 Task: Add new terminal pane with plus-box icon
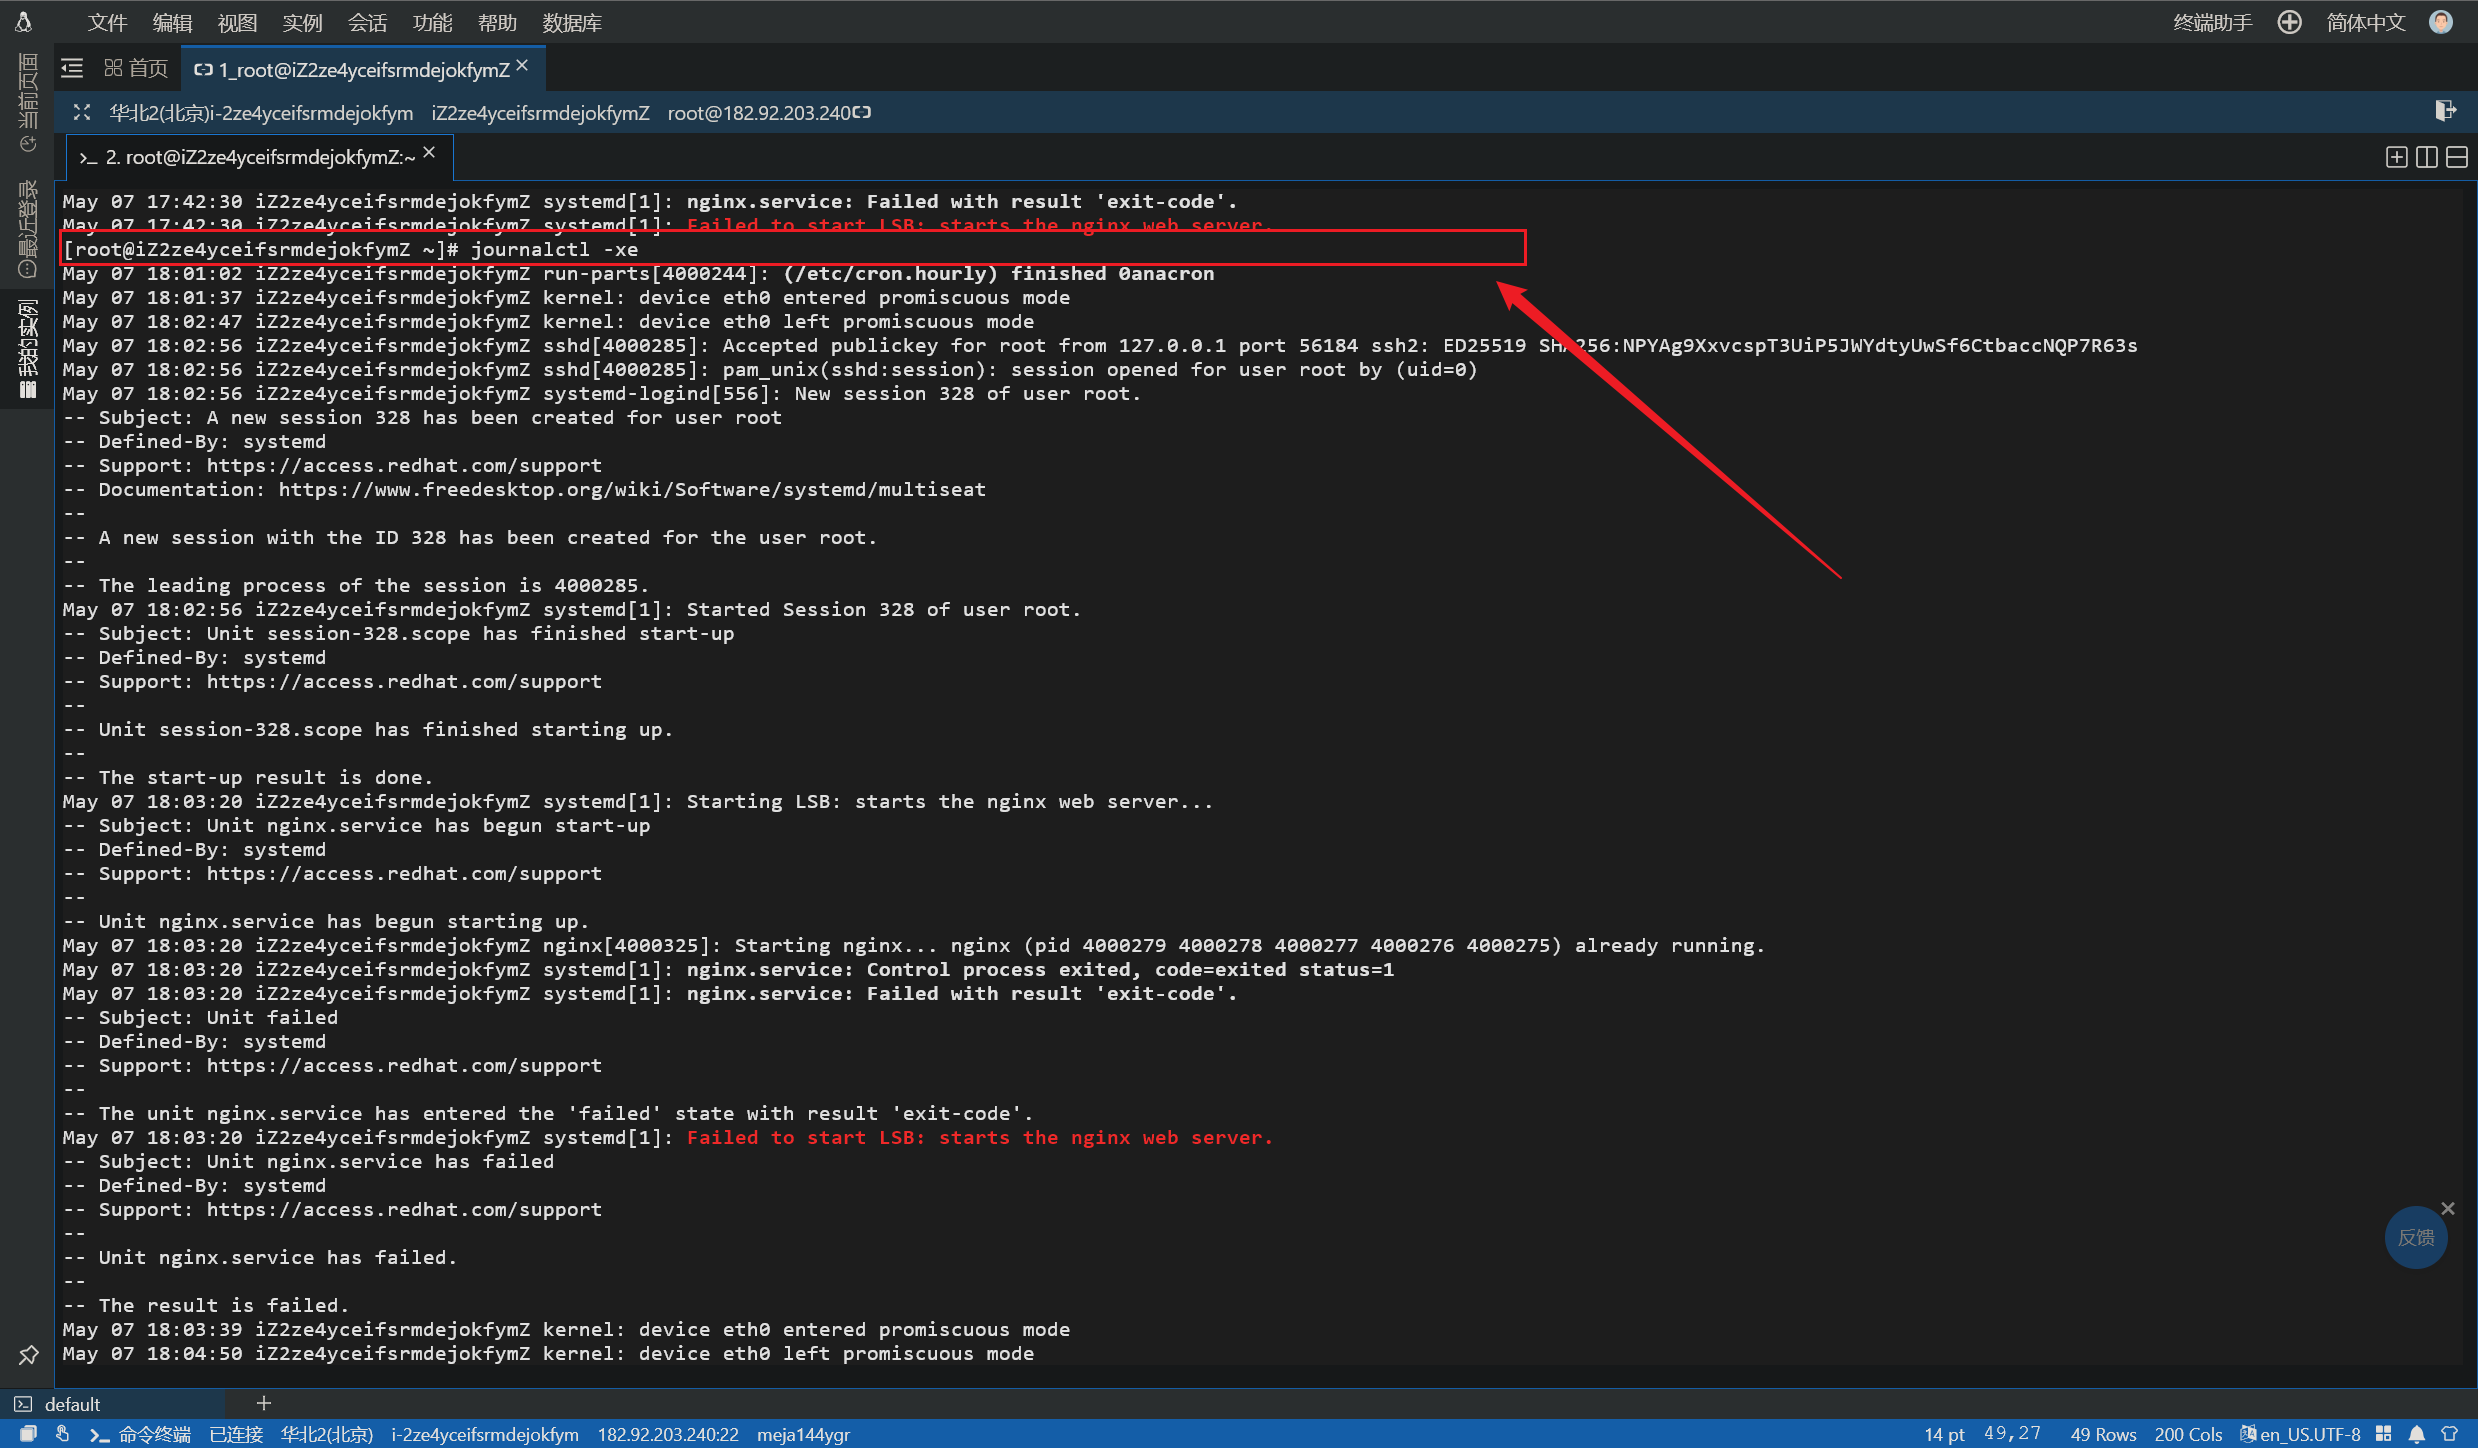[2396, 157]
